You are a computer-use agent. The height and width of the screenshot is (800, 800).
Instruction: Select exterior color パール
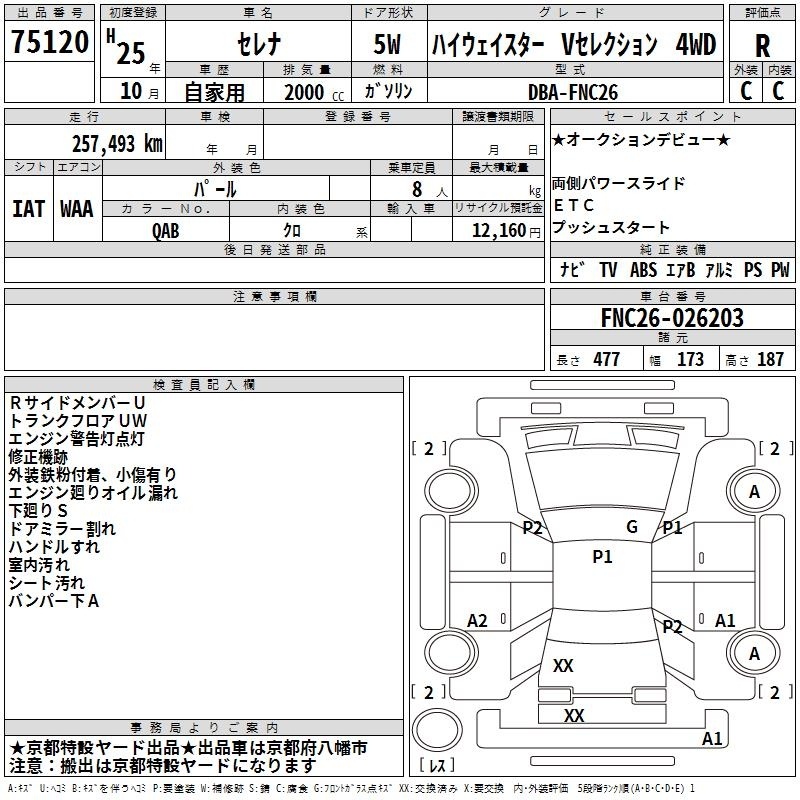(215, 189)
